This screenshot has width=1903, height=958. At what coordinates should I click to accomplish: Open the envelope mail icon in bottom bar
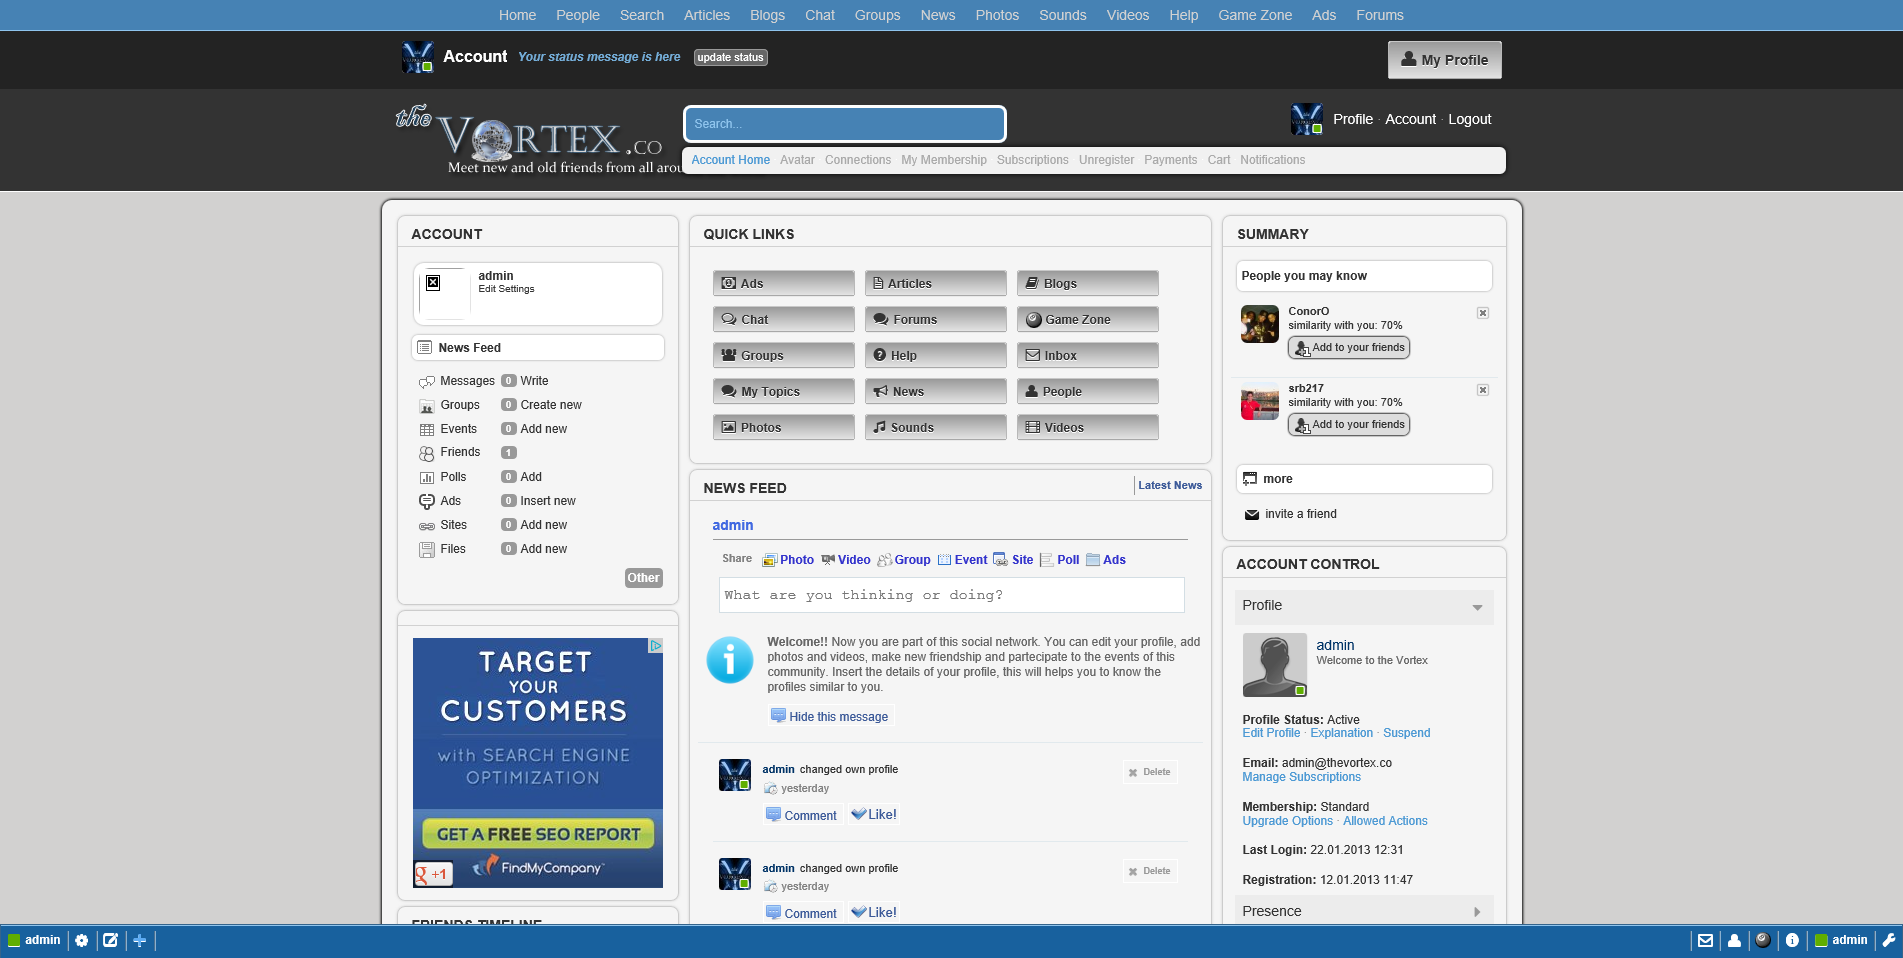1705,940
